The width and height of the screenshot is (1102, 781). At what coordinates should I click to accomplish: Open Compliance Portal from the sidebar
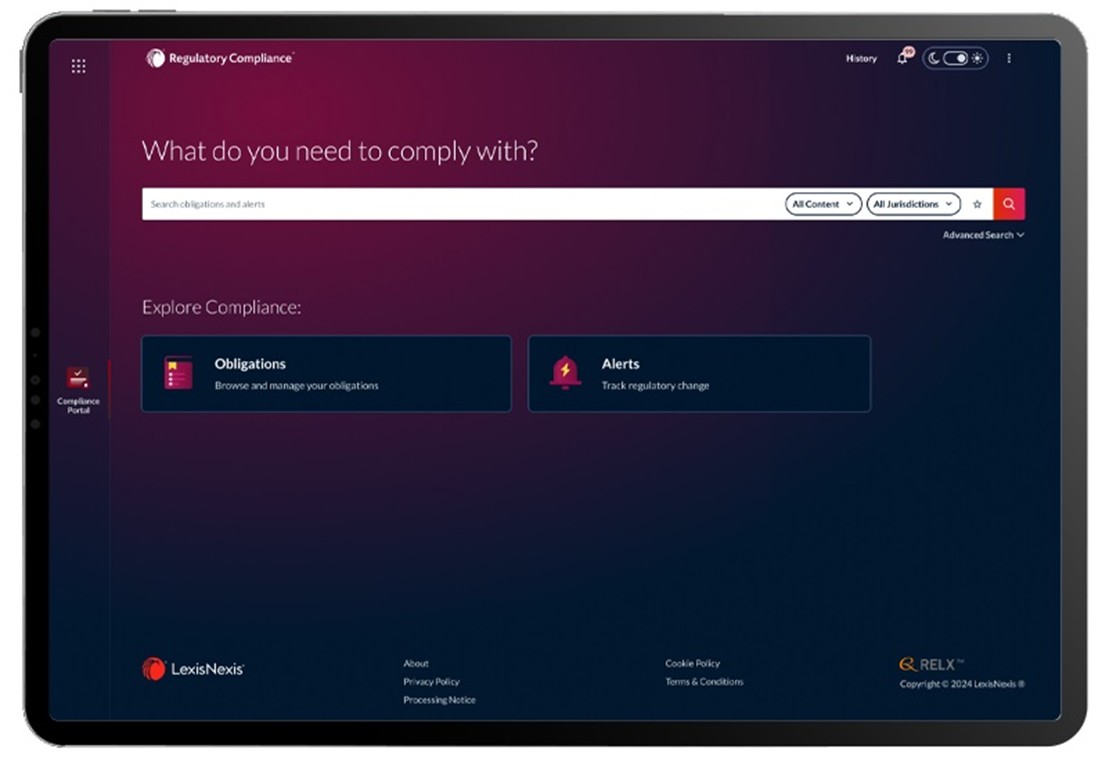(x=78, y=389)
